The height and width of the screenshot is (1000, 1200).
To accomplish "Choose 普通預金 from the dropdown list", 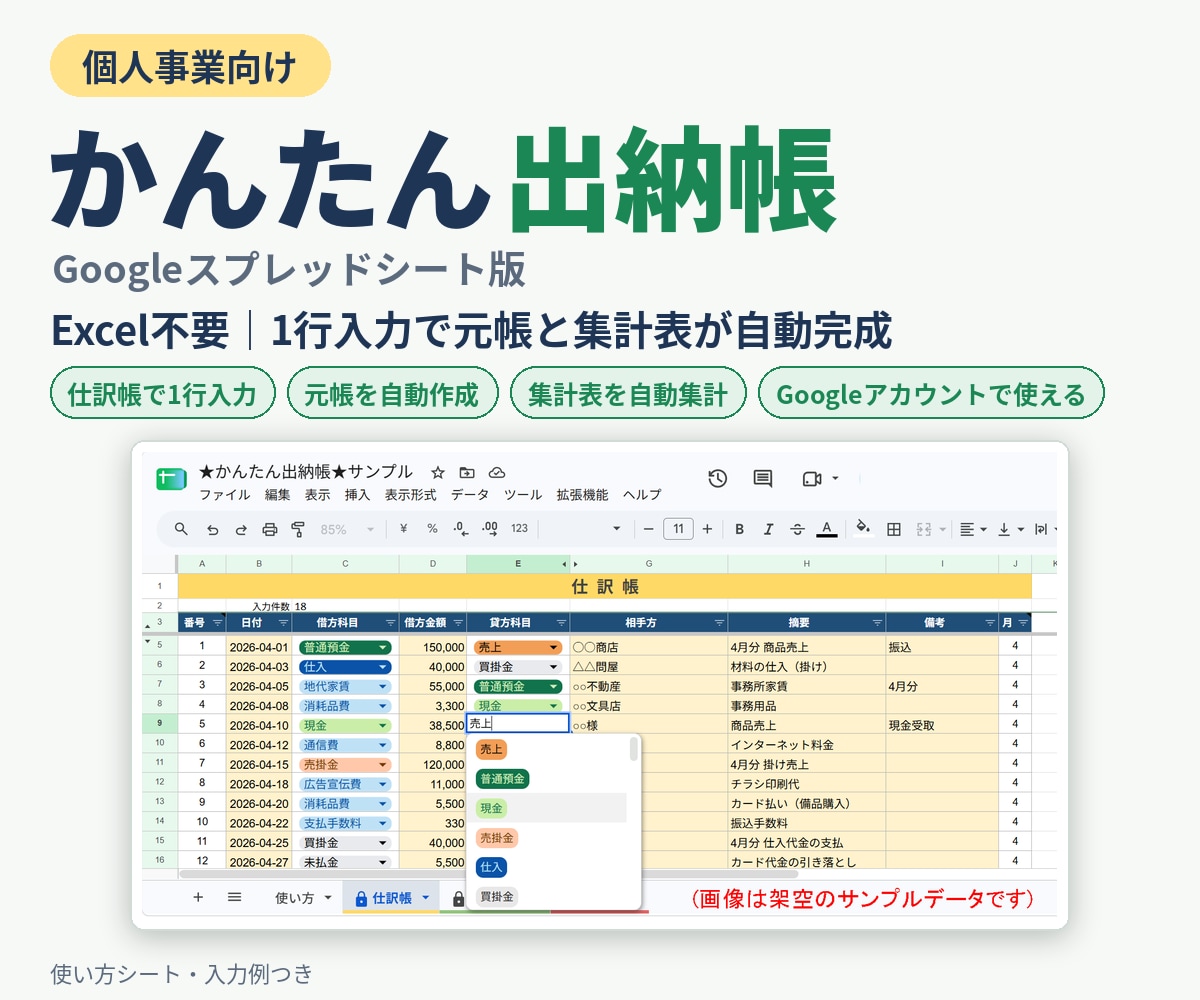I will point(503,779).
